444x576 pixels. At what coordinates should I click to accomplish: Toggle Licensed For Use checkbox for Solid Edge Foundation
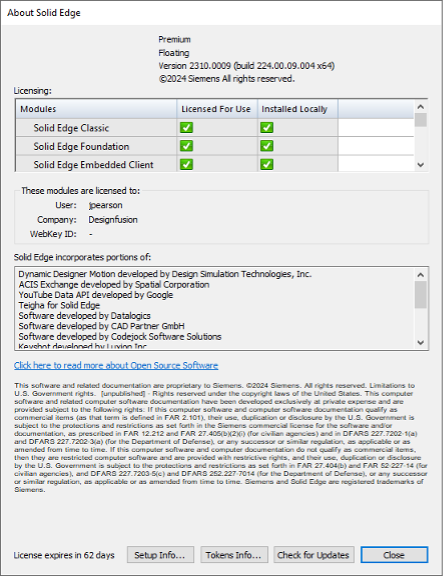(x=187, y=146)
